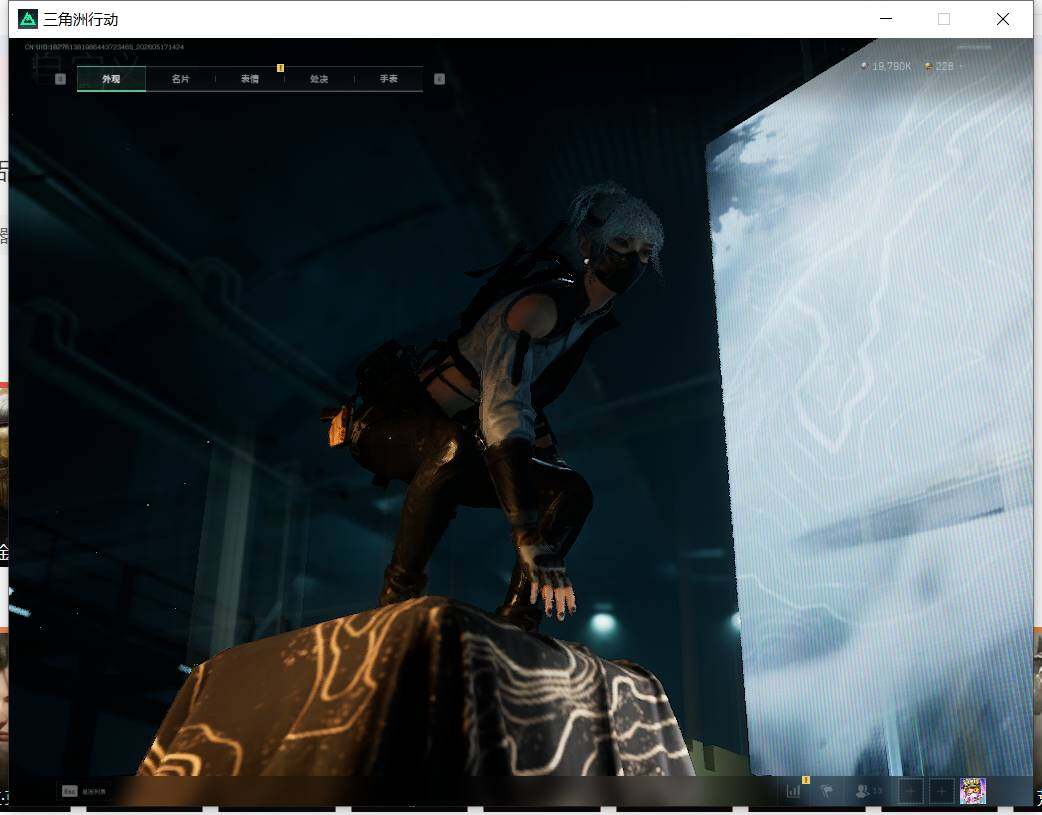Click the 19,790K currency balance

coord(886,66)
